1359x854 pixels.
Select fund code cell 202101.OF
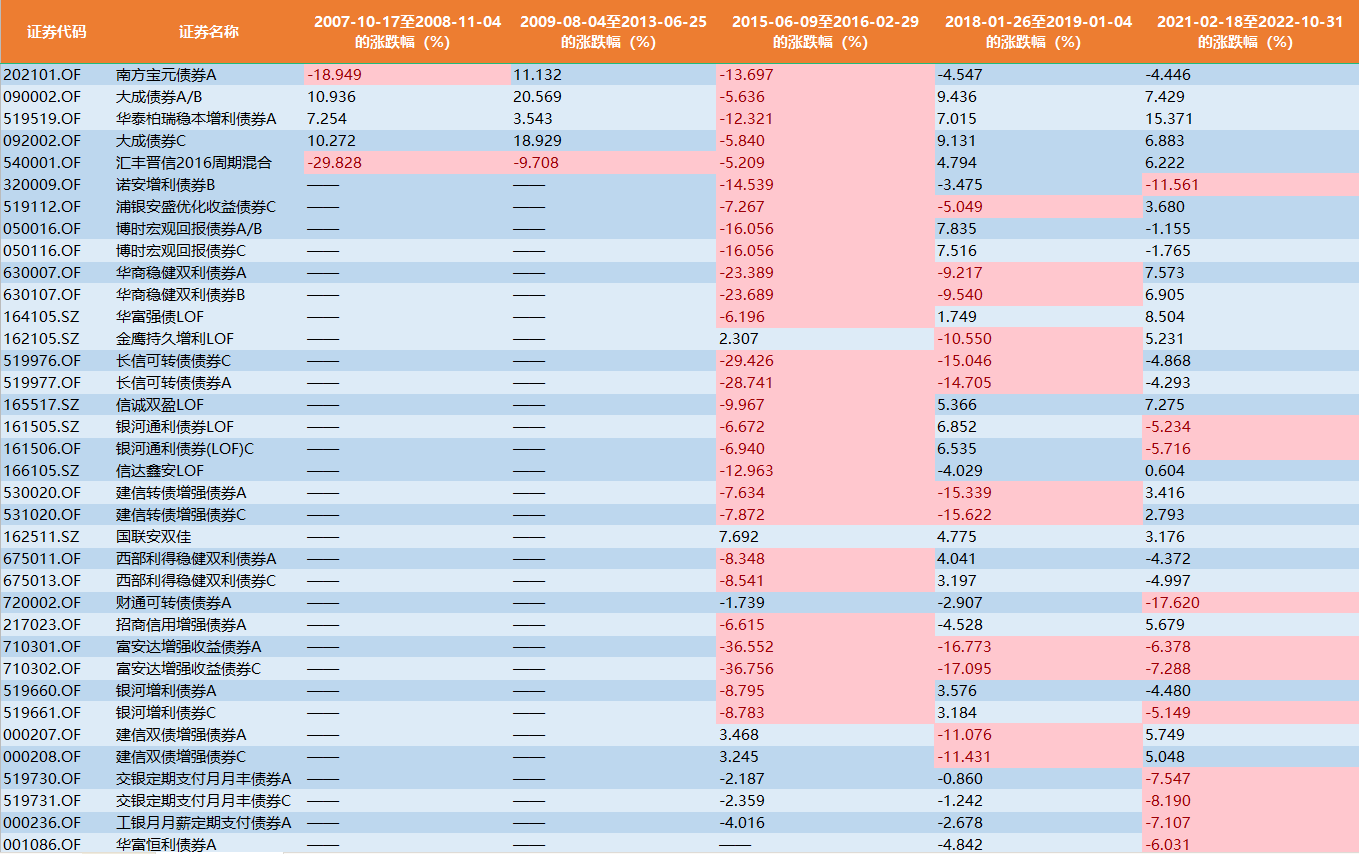pyautogui.click(x=42, y=75)
